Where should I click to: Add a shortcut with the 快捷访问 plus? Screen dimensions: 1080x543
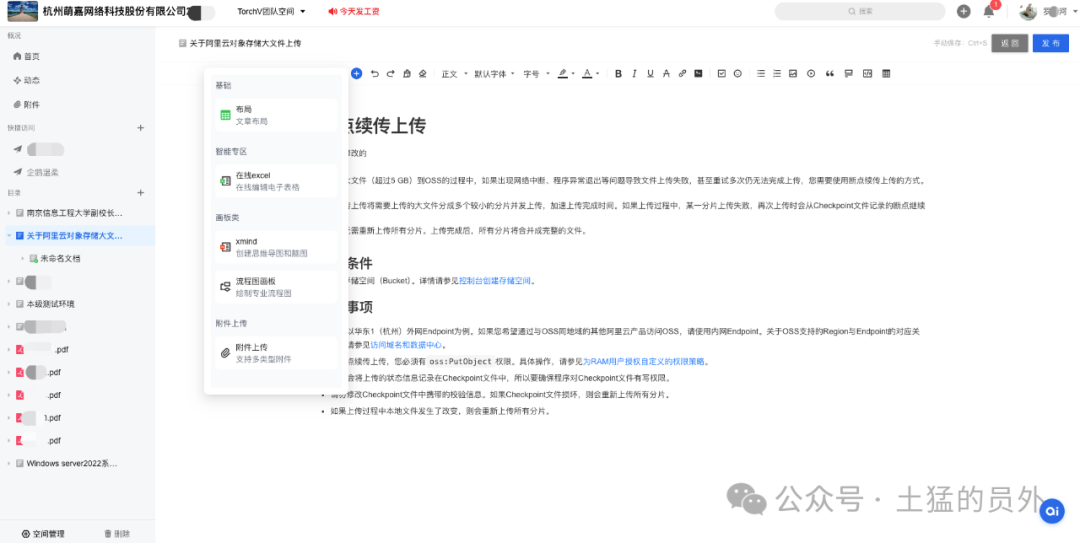click(141, 127)
